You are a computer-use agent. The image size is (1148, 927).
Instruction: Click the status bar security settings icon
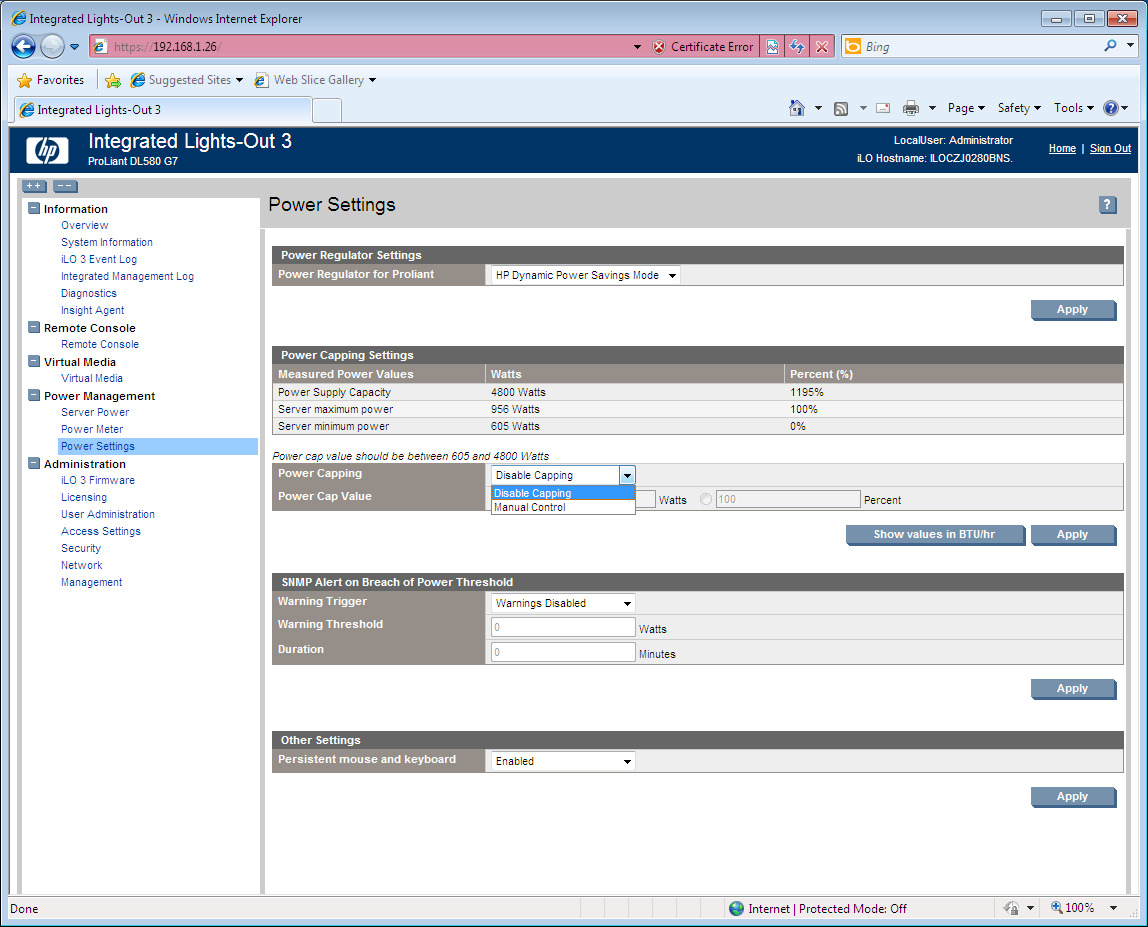(1011, 908)
